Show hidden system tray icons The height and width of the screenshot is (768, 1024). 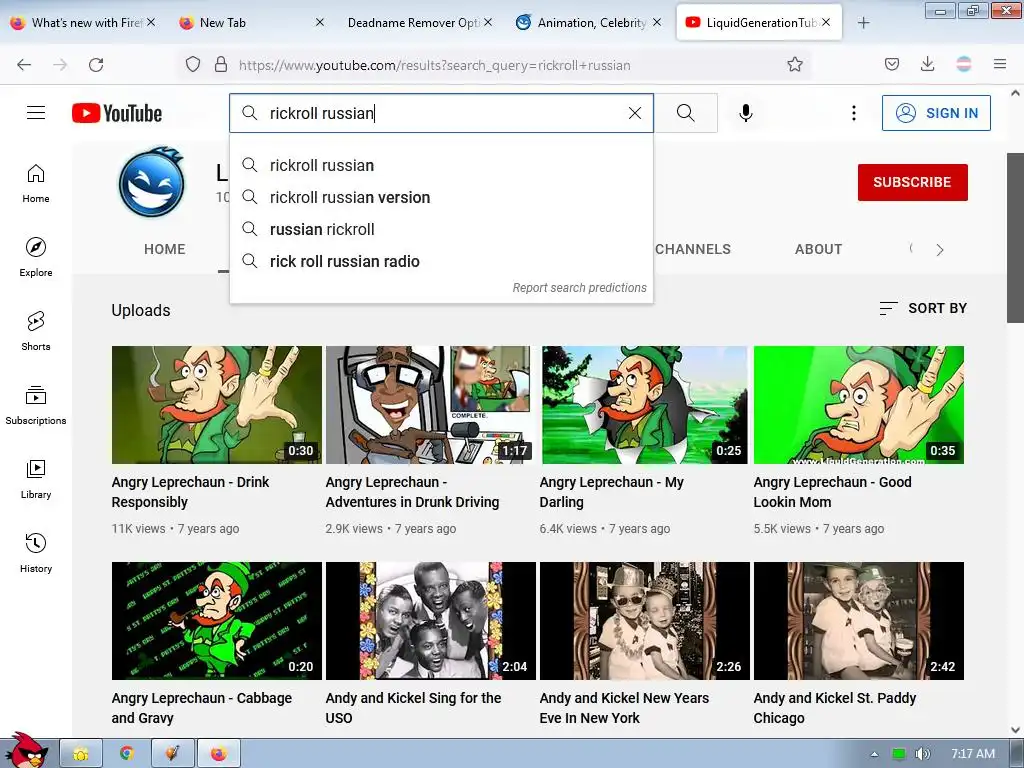point(874,754)
